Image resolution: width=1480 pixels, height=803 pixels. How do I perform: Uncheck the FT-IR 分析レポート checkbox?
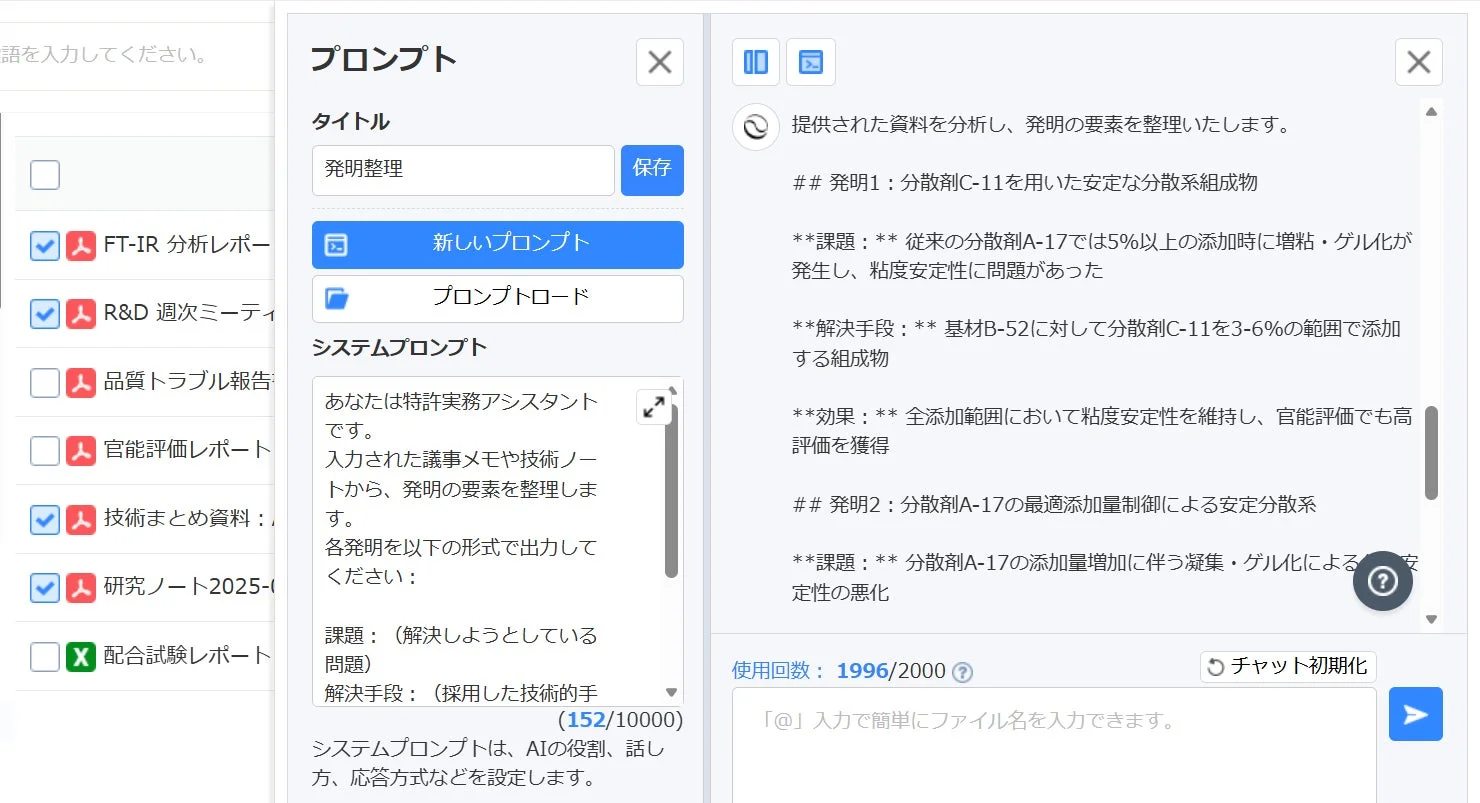44,245
